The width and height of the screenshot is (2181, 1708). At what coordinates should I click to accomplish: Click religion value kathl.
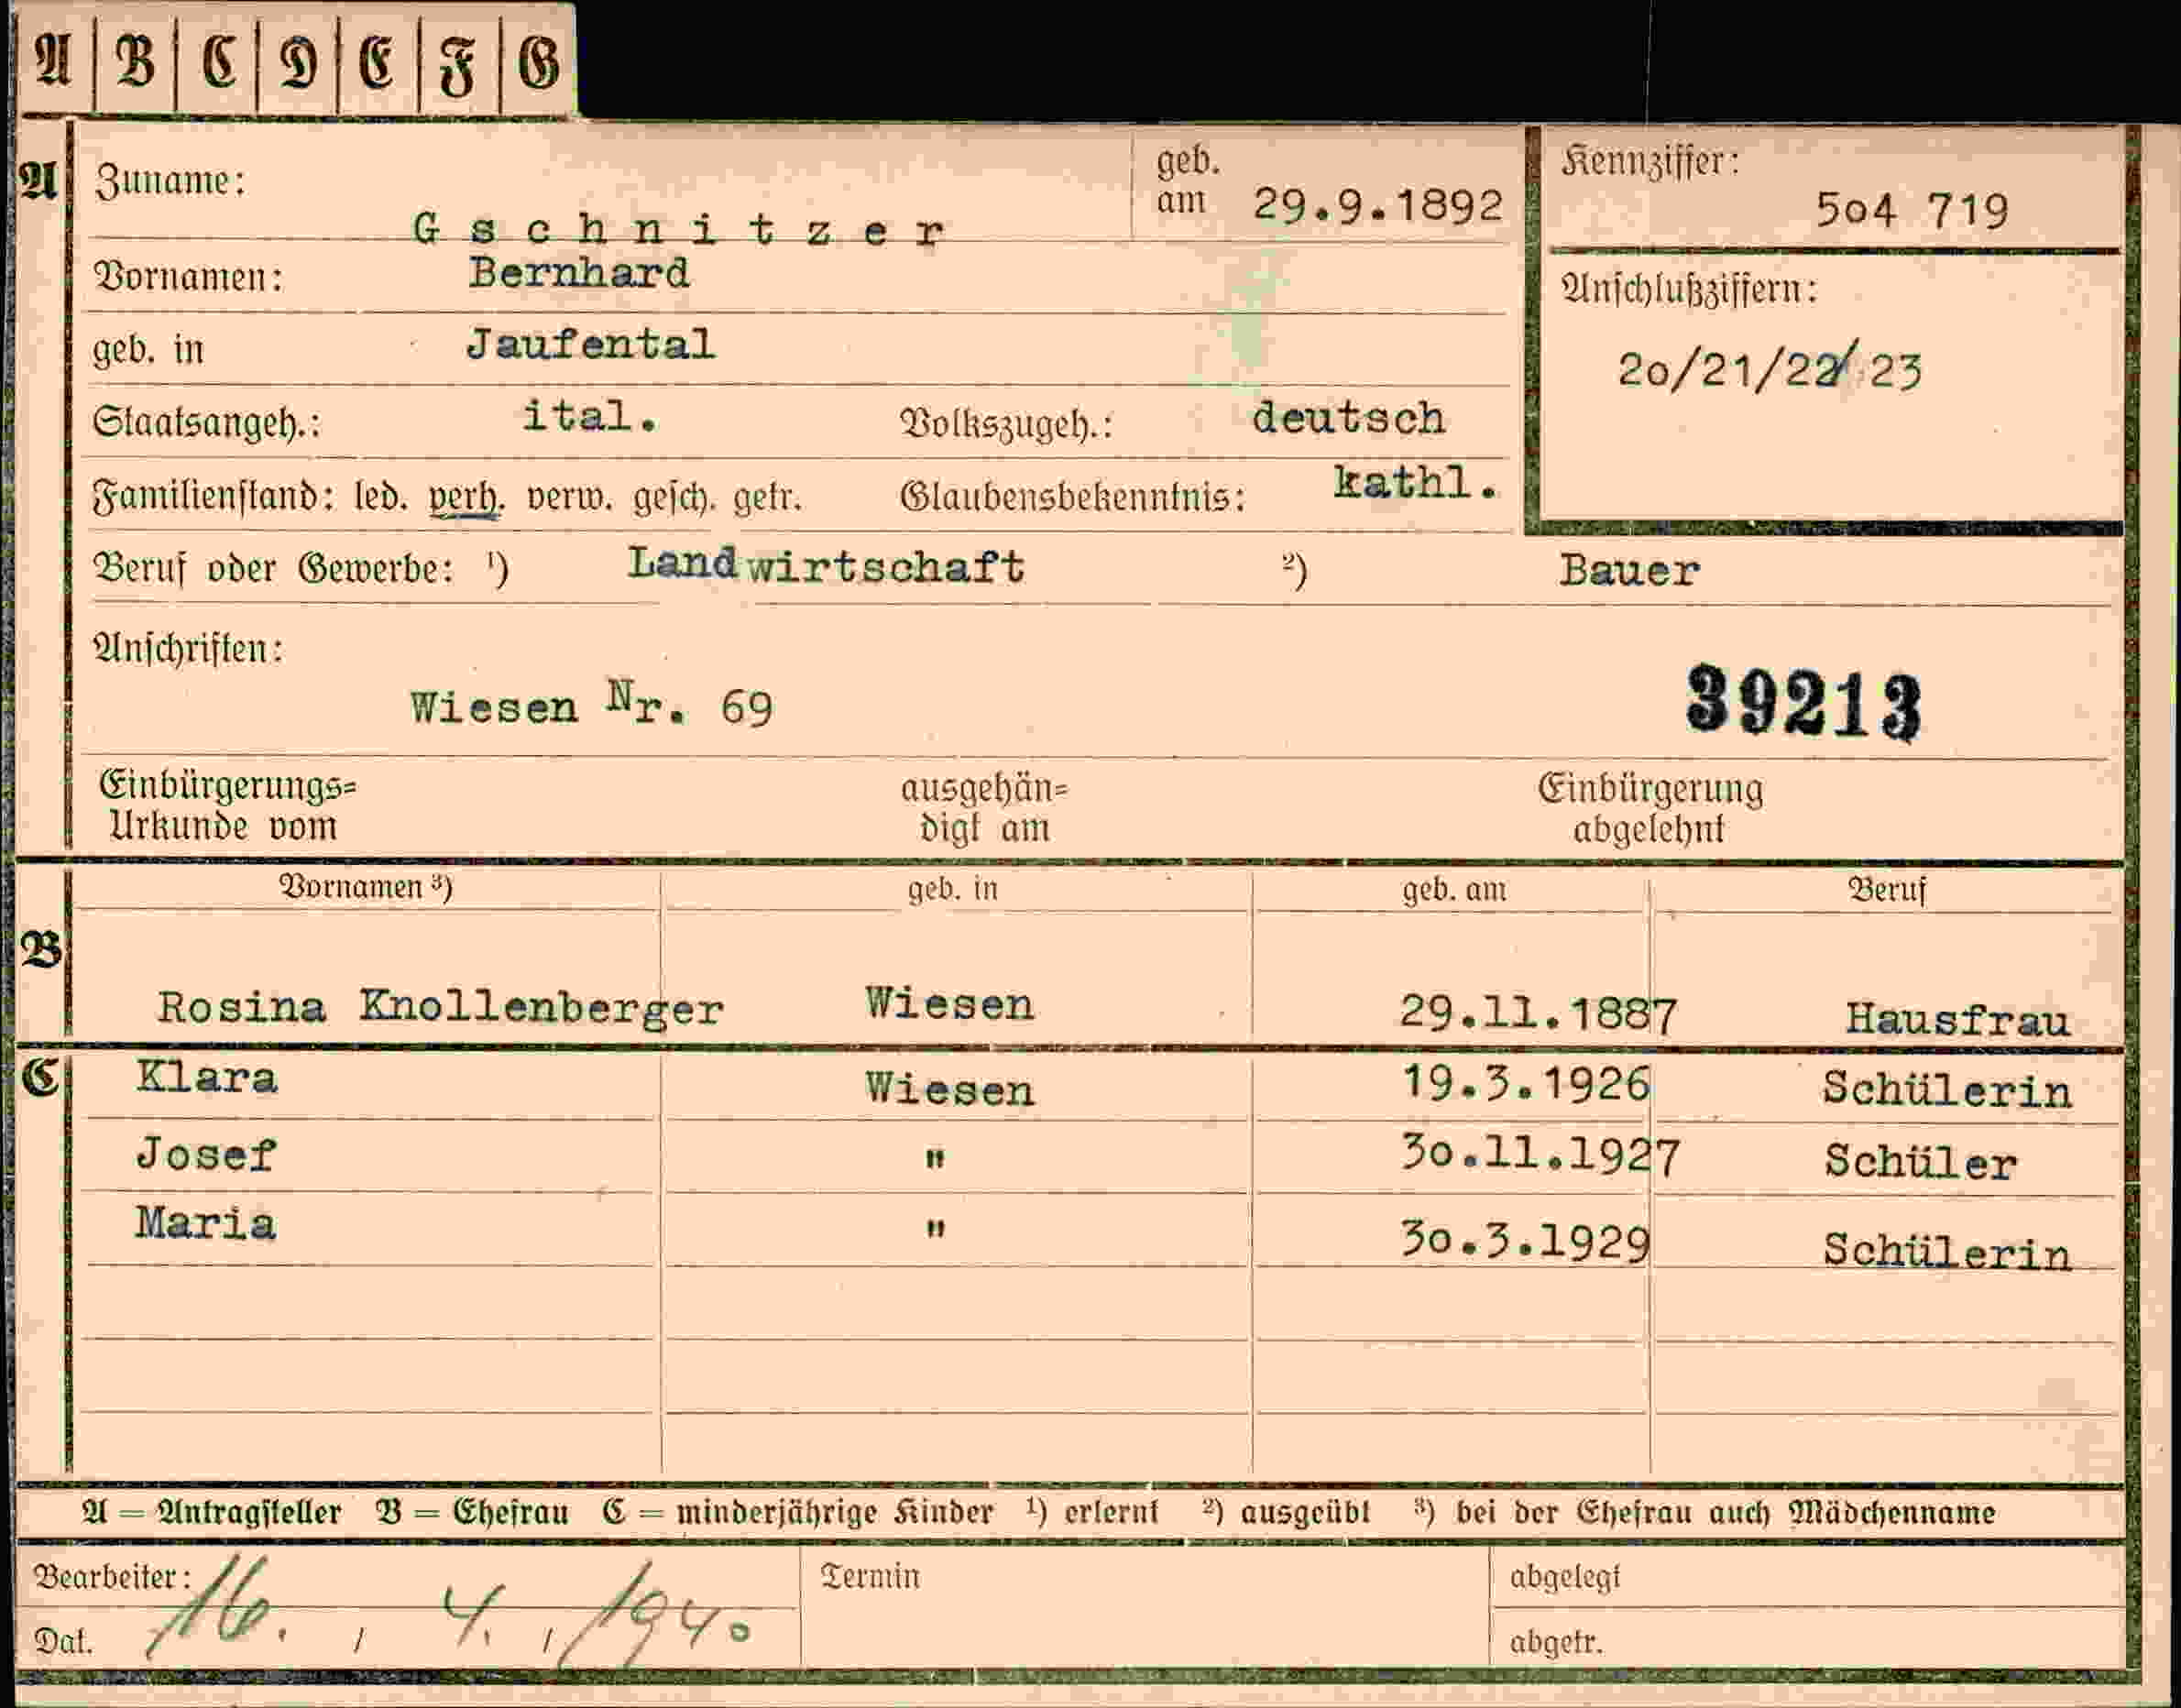(x=1415, y=484)
